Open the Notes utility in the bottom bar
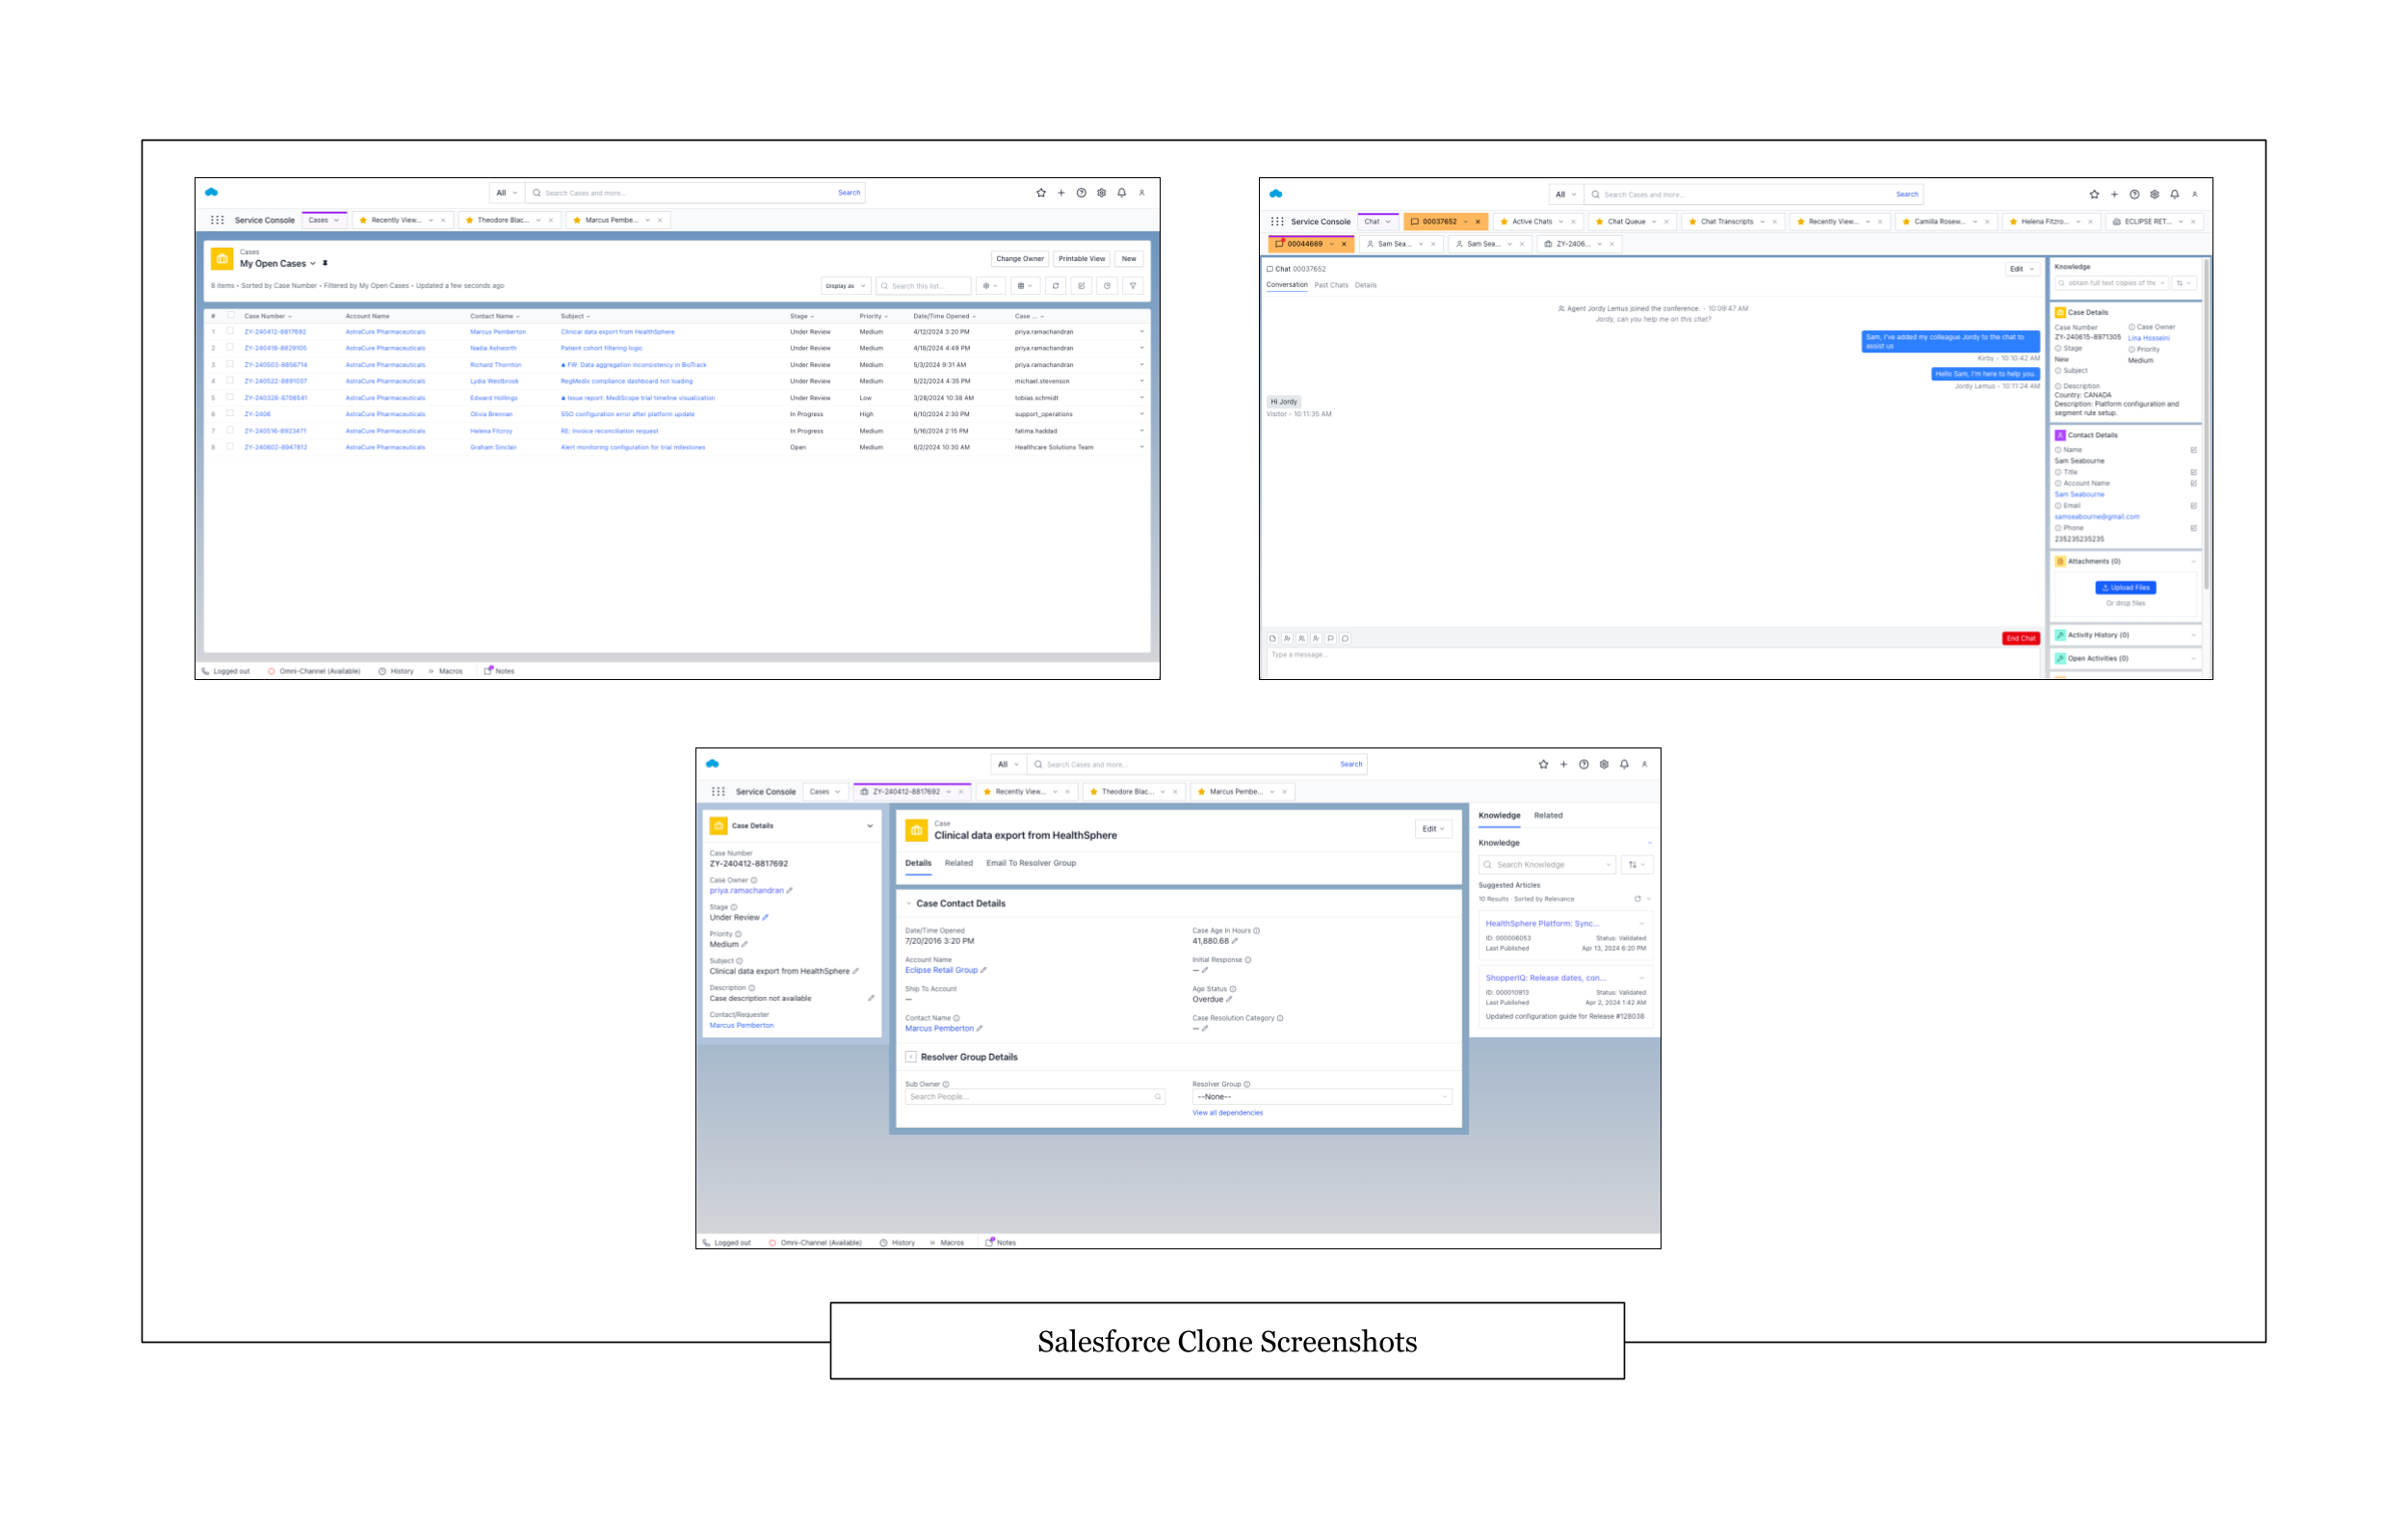 point(503,671)
